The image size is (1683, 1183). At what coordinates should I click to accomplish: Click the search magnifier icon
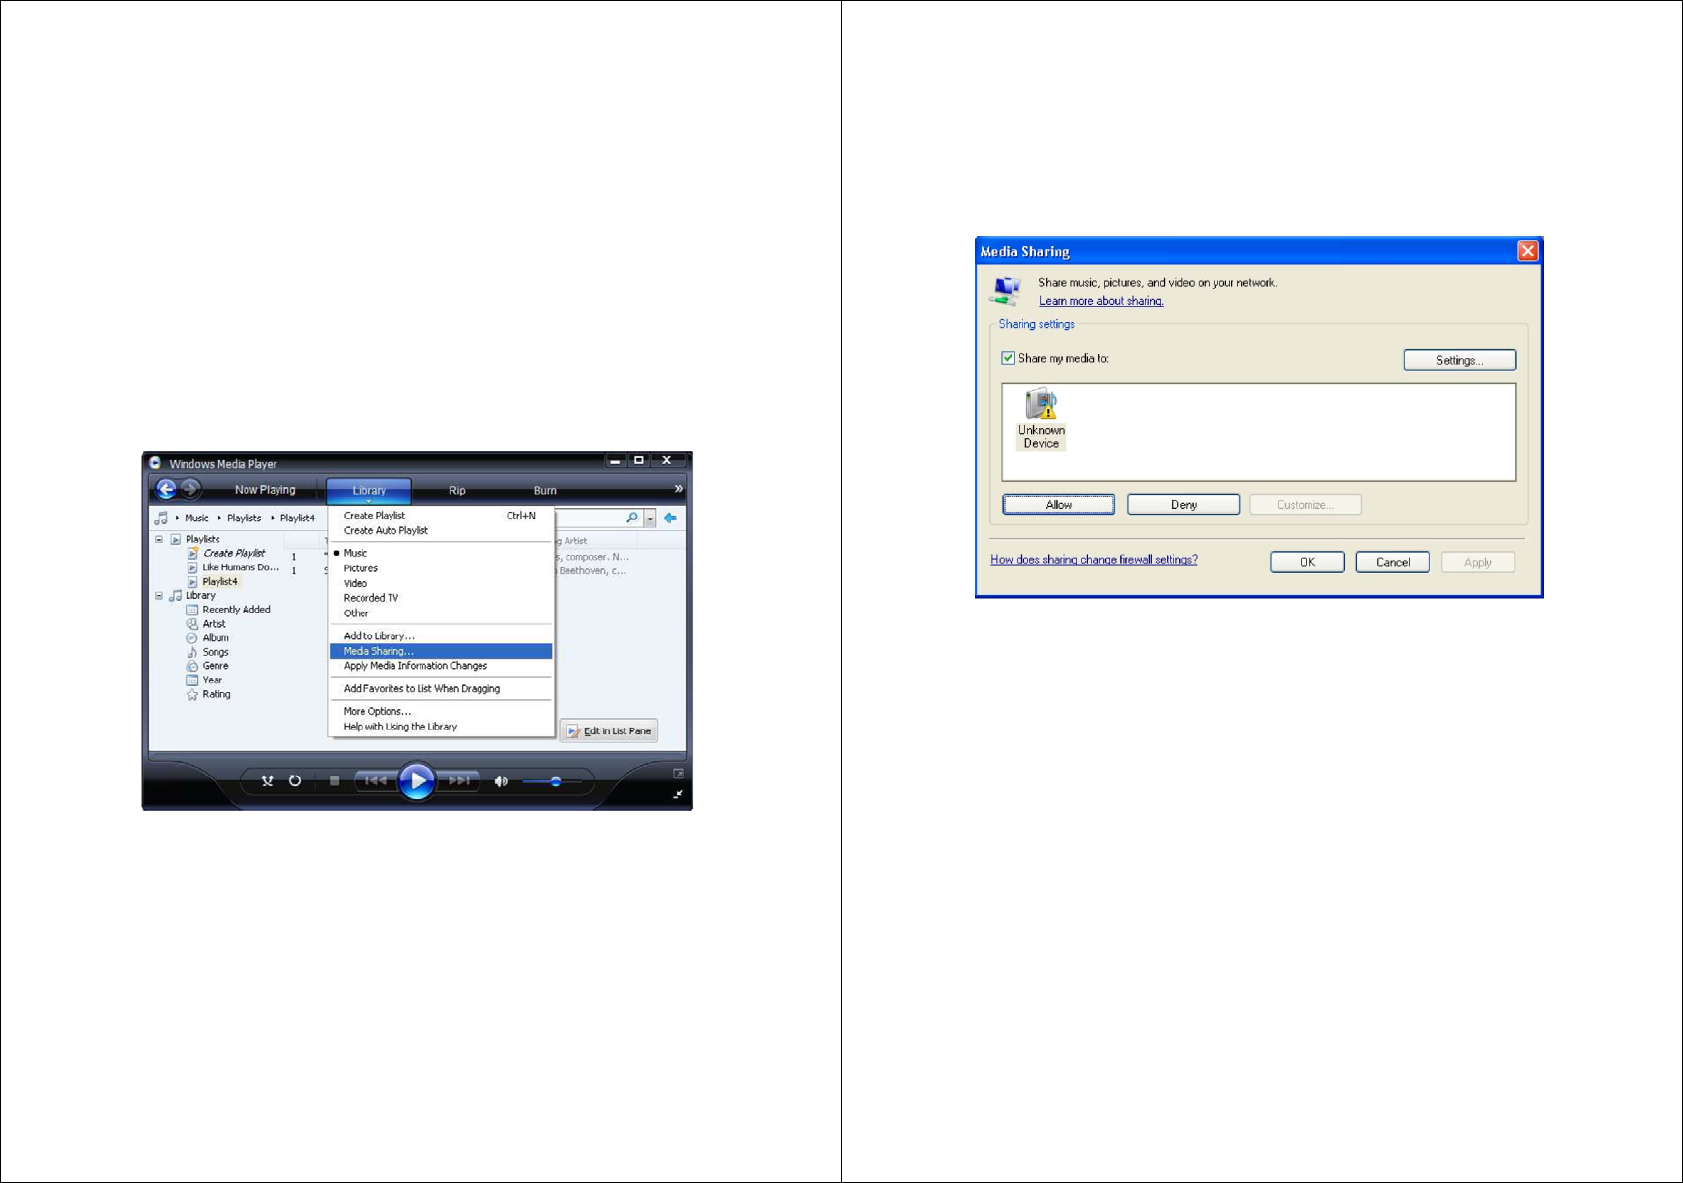tap(632, 518)
